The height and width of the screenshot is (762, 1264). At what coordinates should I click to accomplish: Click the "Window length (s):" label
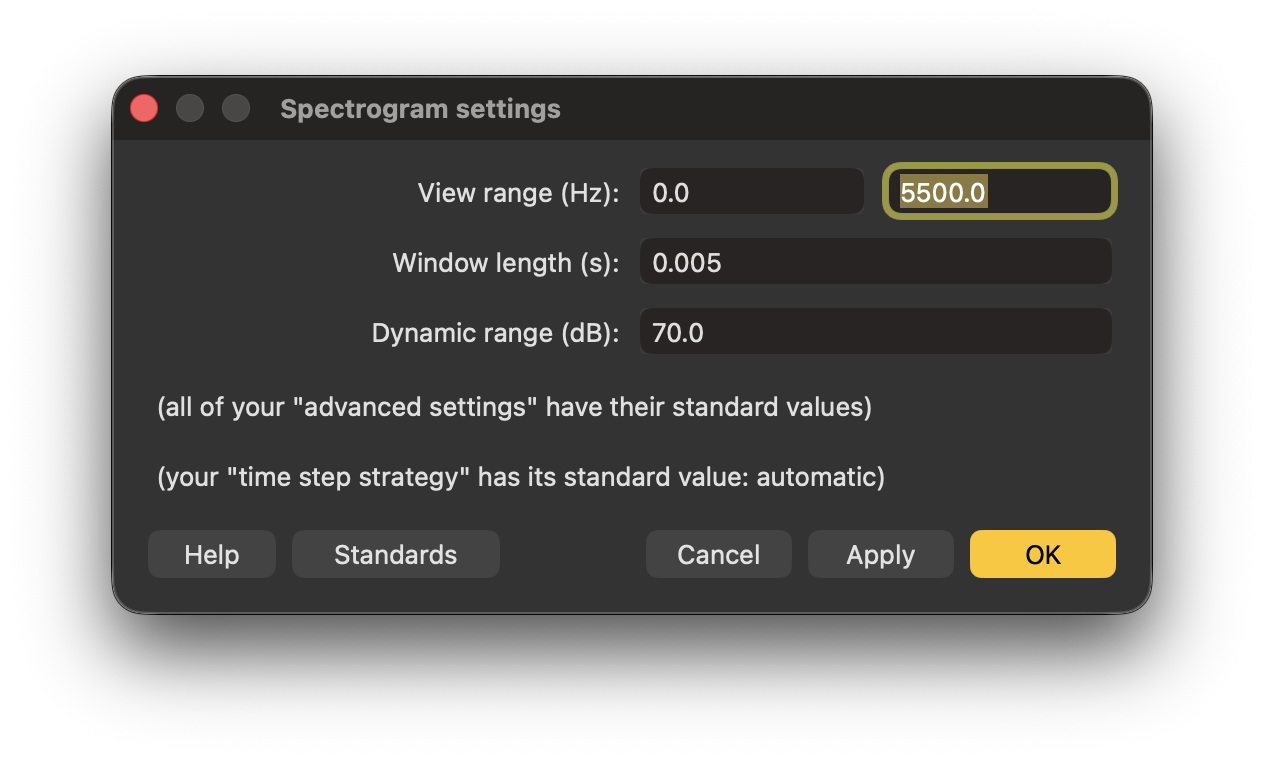[506, 263]
